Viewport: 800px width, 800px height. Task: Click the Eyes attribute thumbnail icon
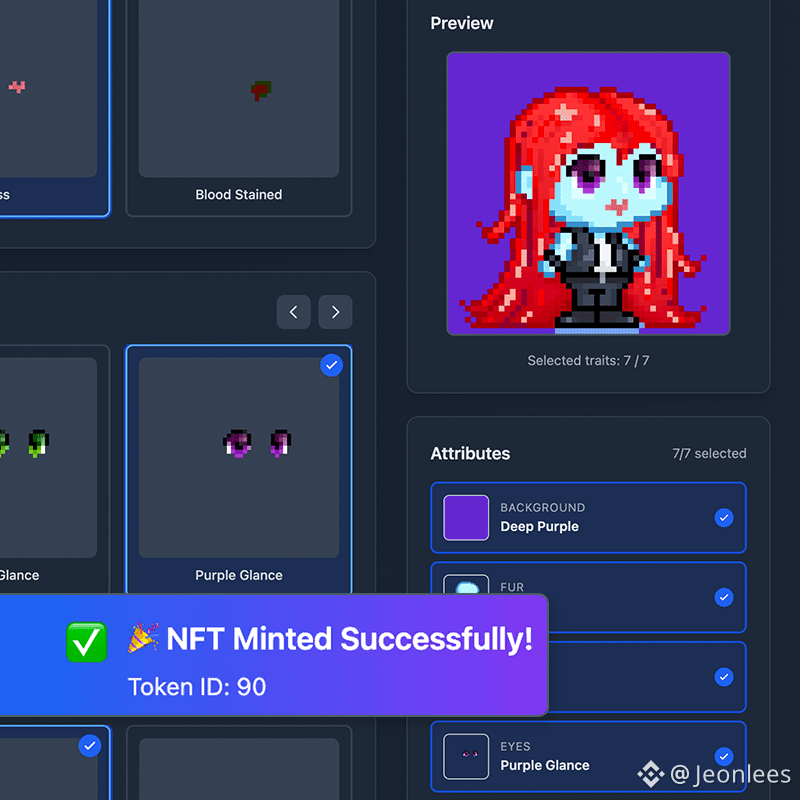pos(466,756)
